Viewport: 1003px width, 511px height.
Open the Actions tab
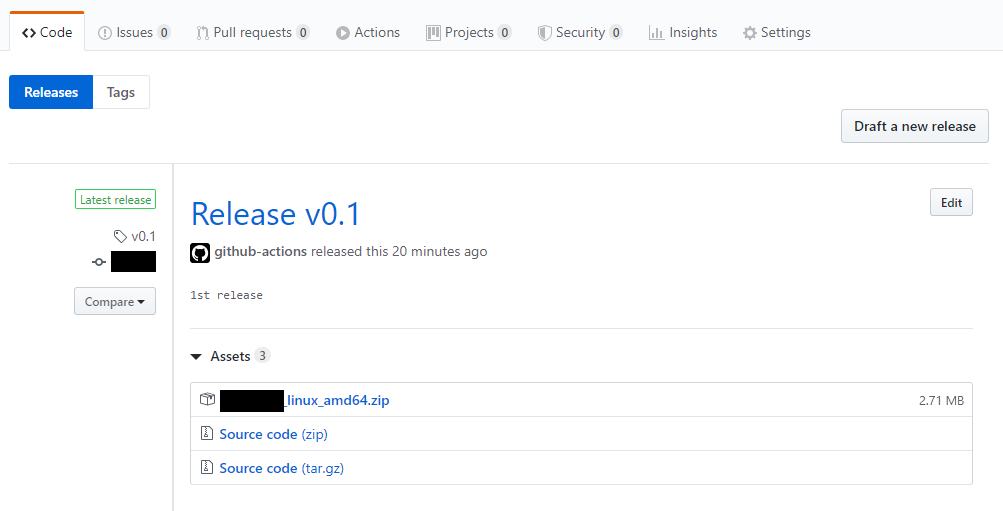[x=368, y=32]
